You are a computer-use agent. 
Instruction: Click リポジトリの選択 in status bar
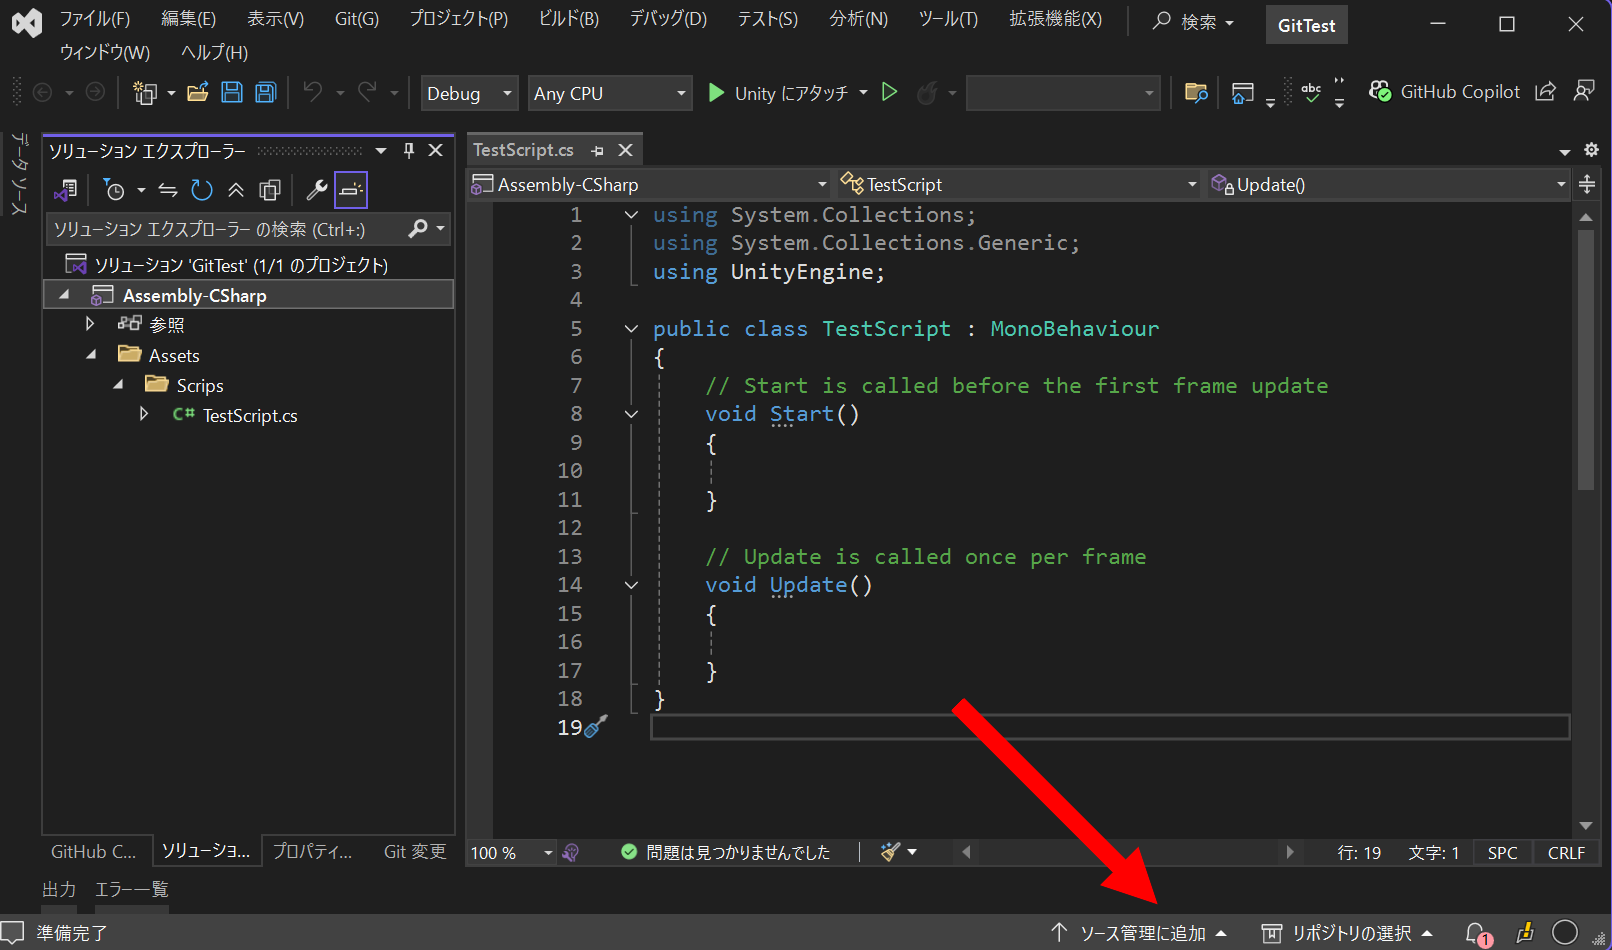click(1348, 933)
